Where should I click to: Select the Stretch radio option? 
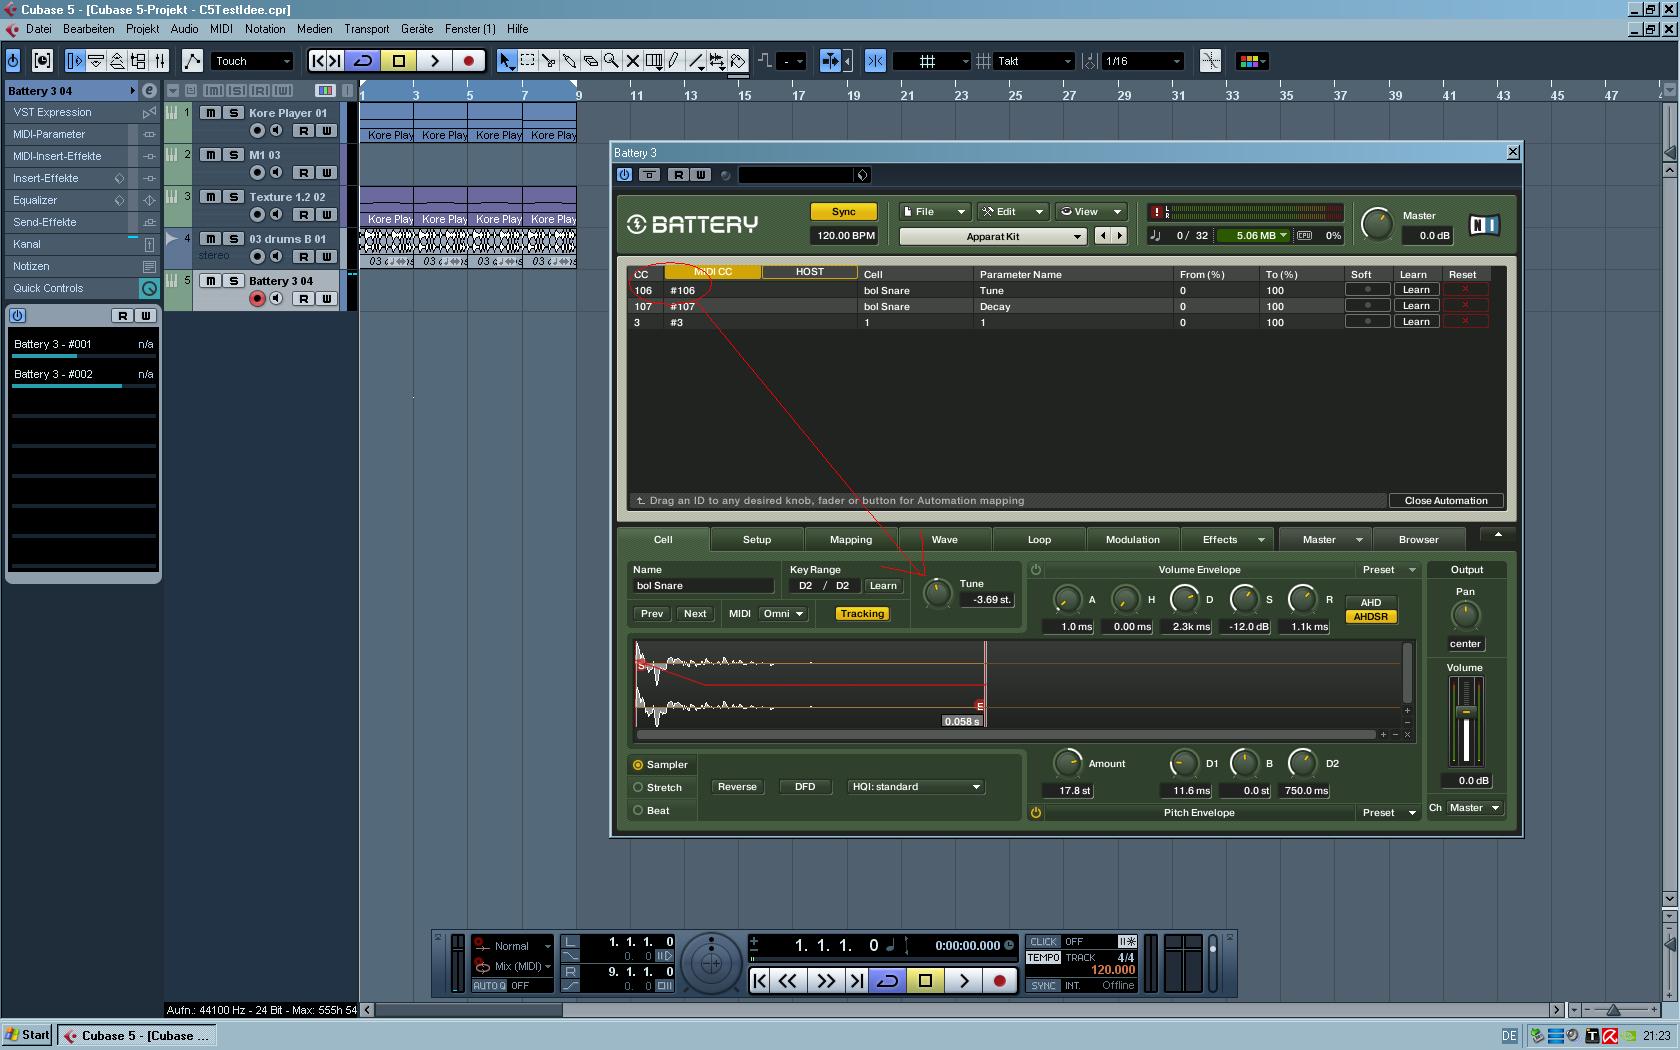click(x=638, y=788)
